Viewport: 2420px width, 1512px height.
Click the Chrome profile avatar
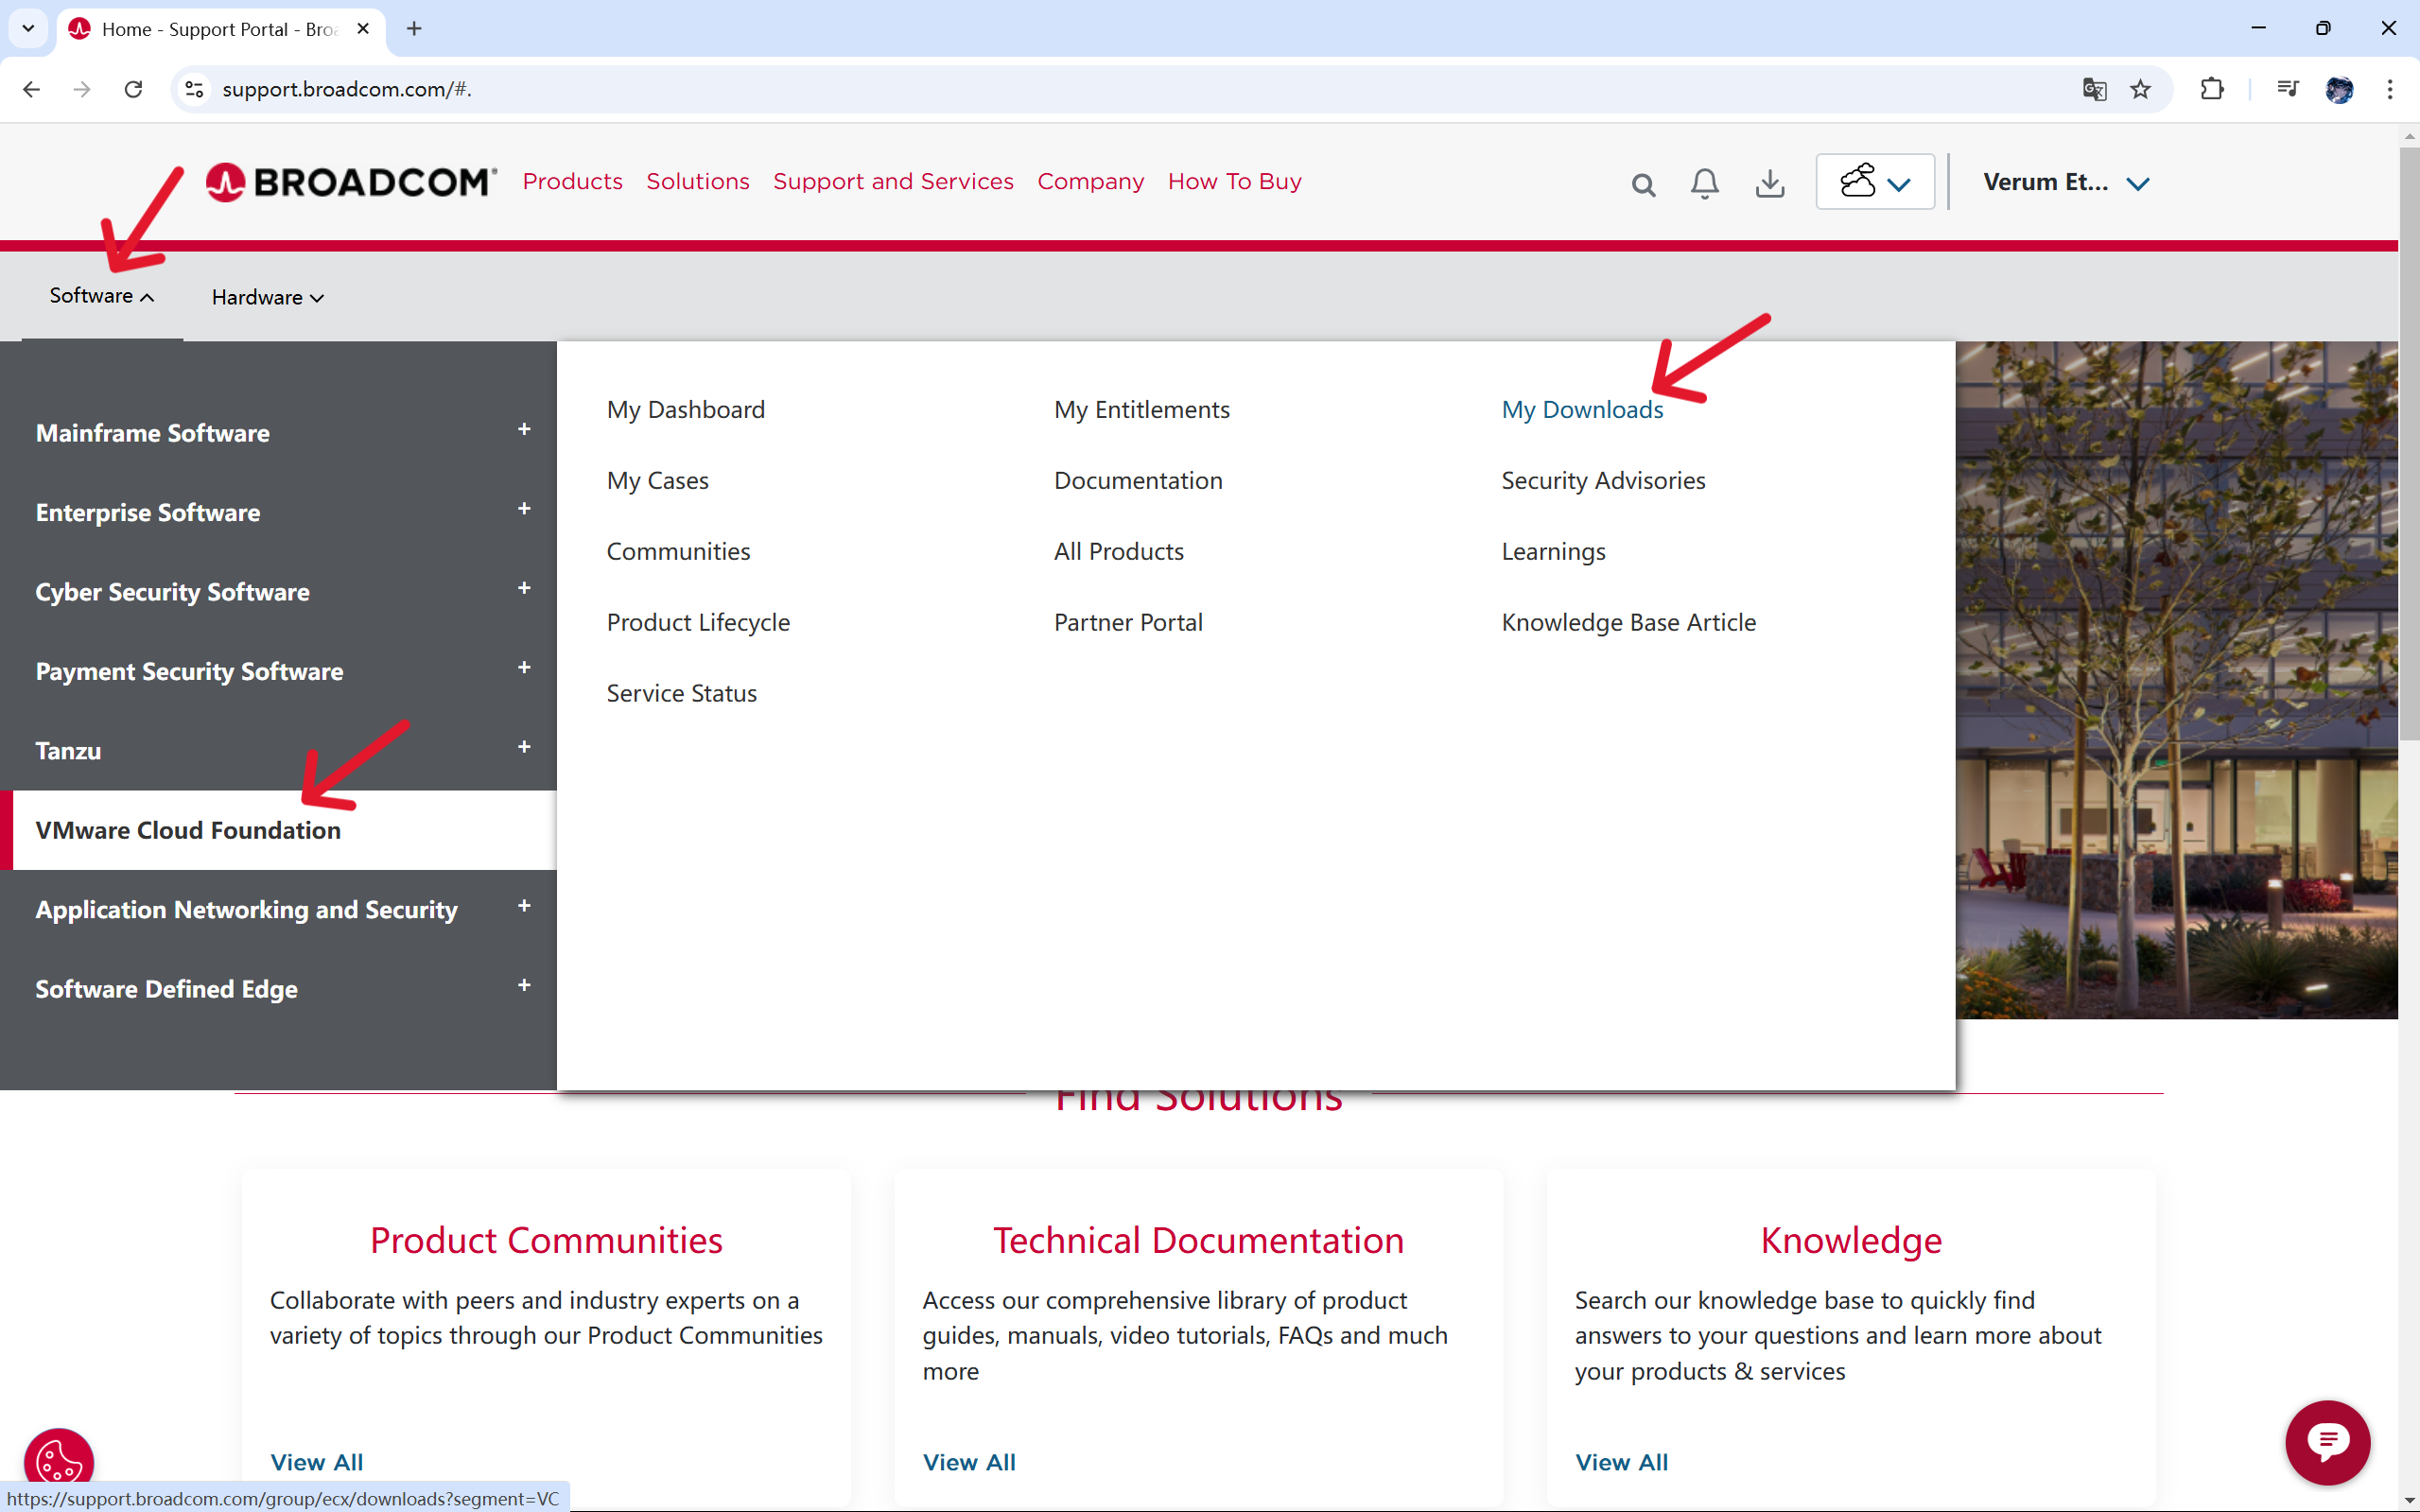tap(2339, 89)
